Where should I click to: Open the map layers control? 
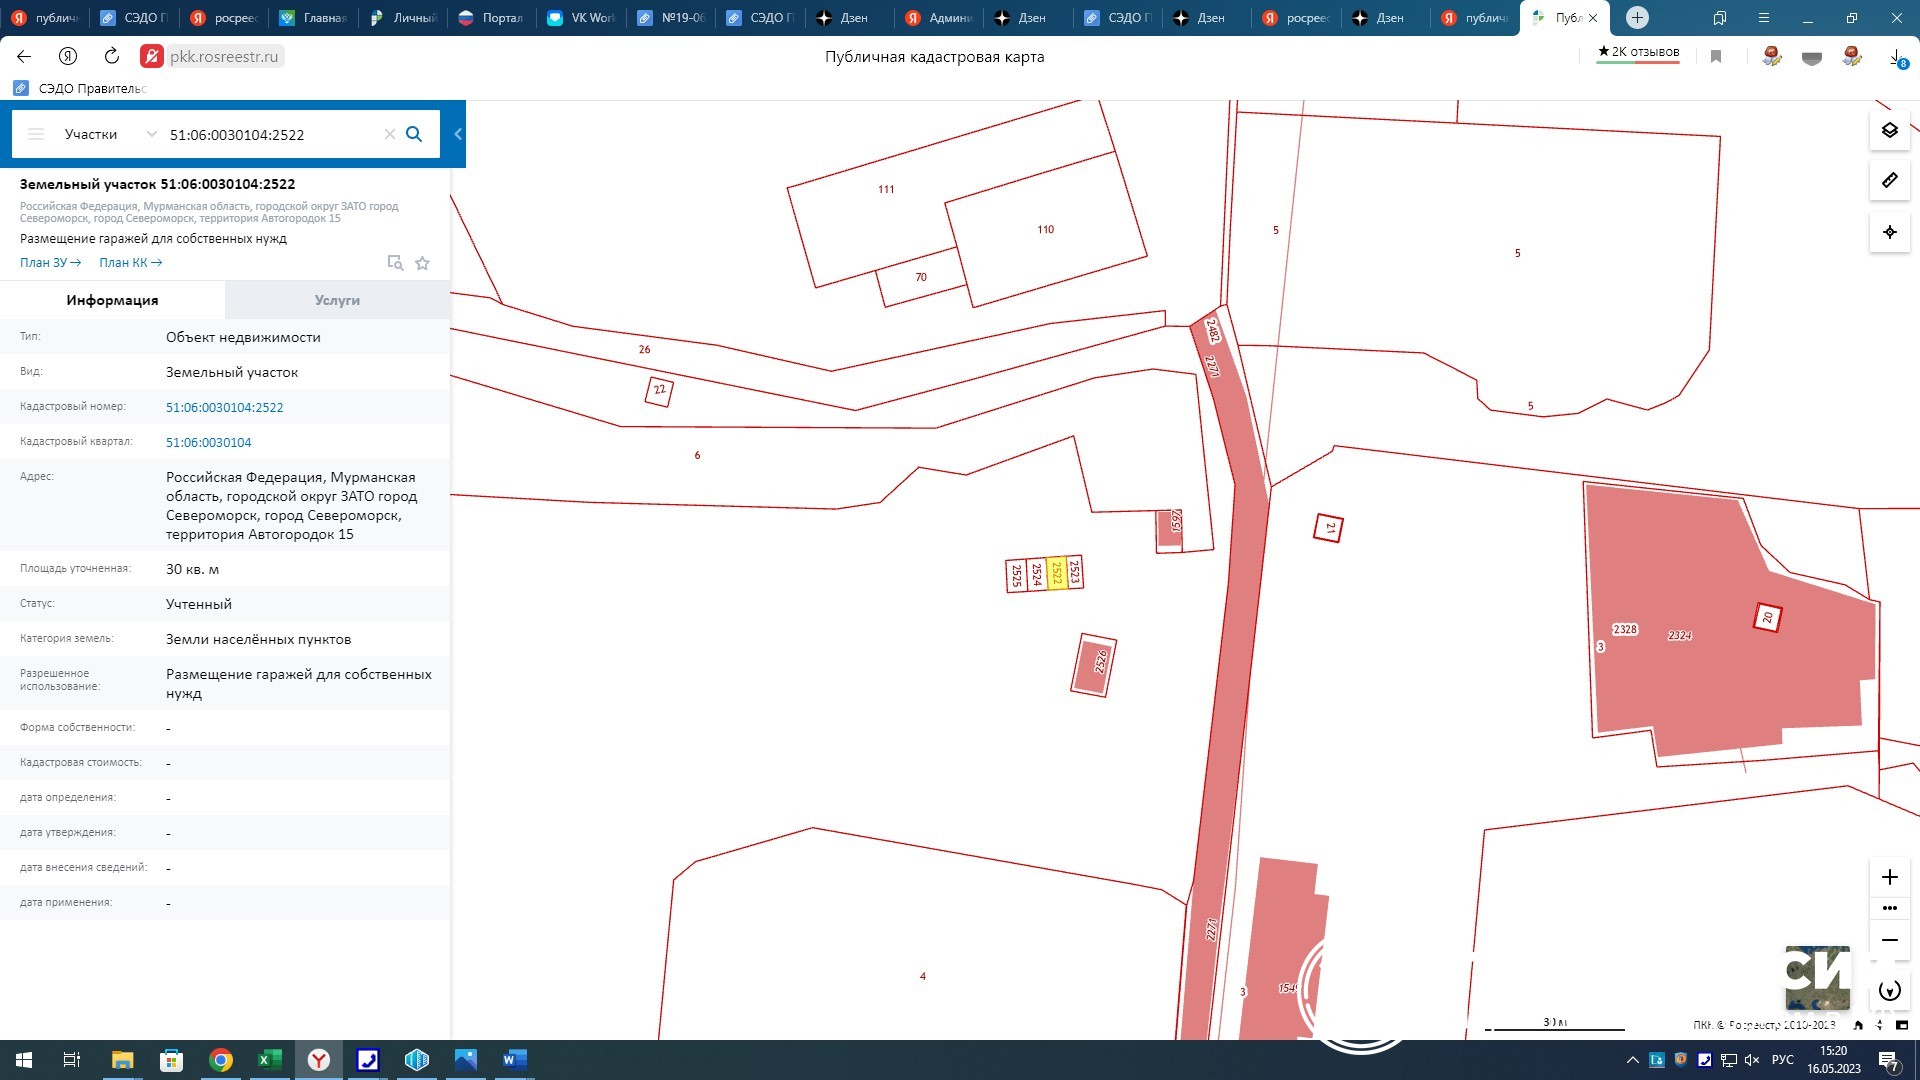point(1889,130)
